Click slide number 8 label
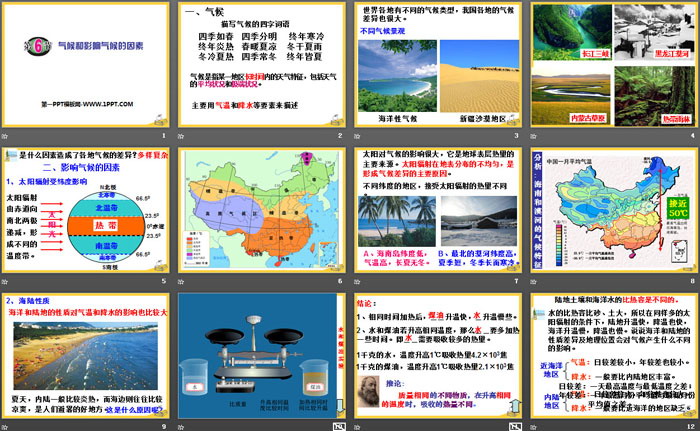Viewport: 700px width, 431px height. (692, 281)
